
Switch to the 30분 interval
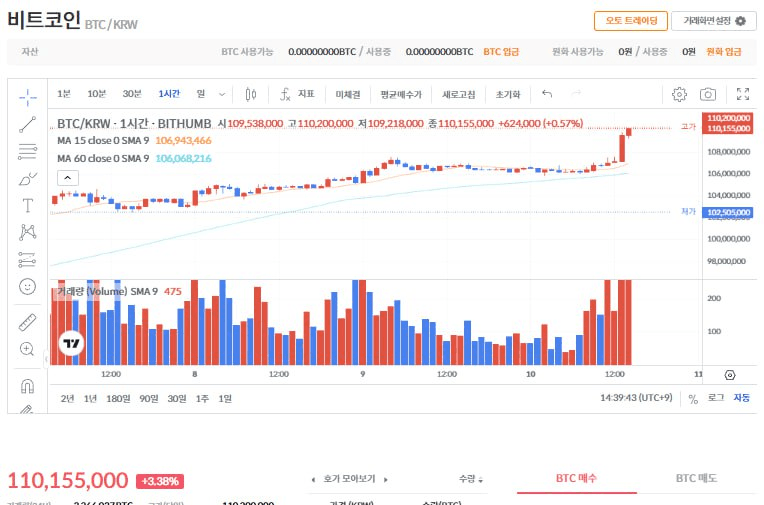(x=132, y=94)
